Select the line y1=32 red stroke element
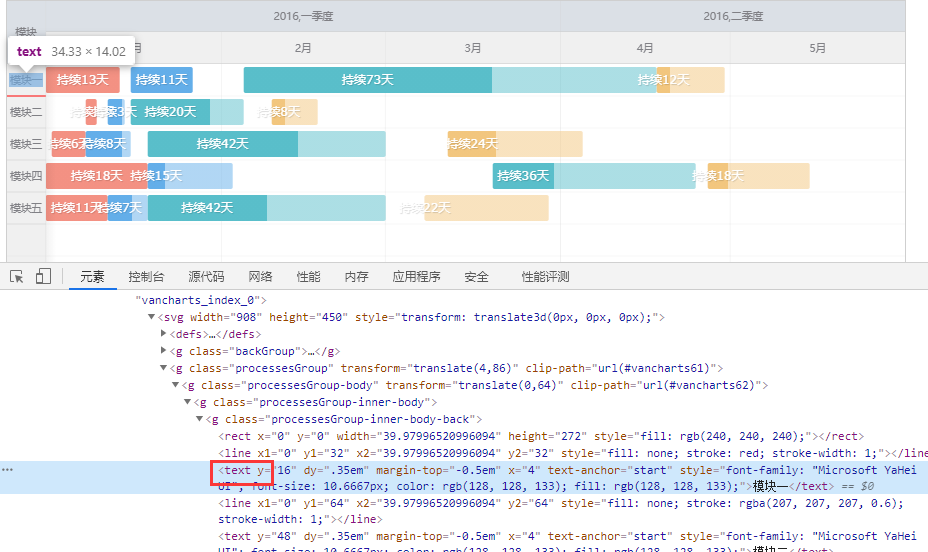 573,453
